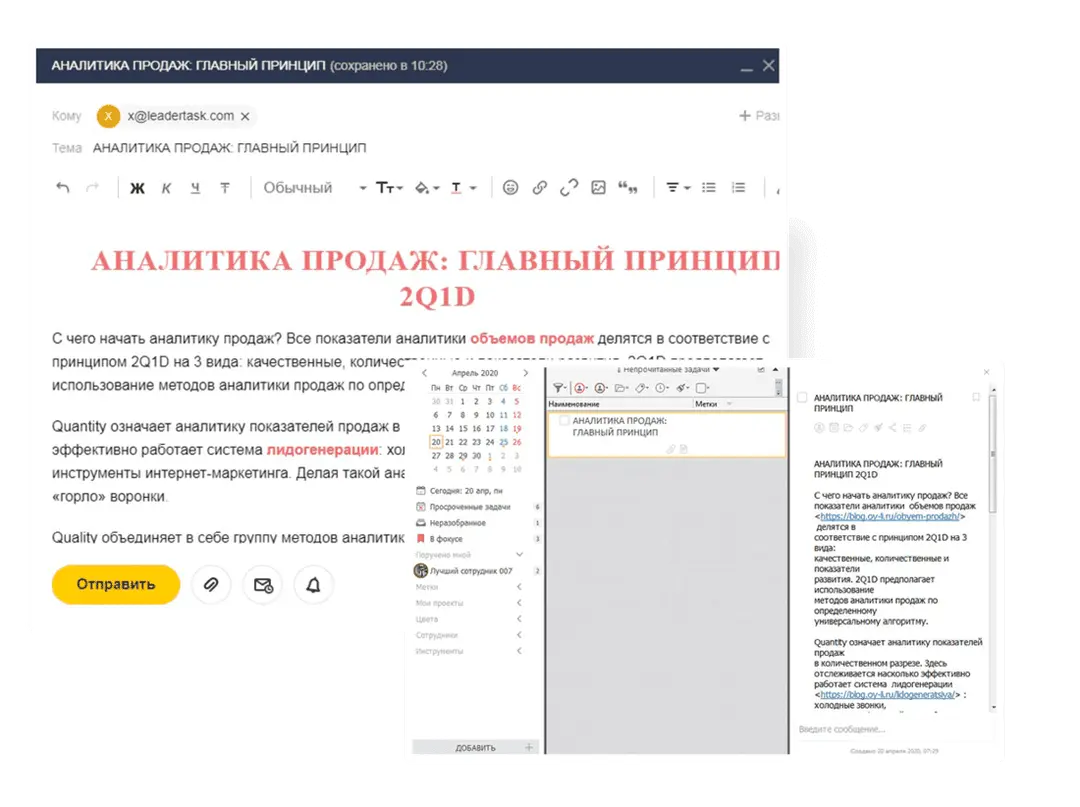Undo the last edit in the email
The width and height of the screenshot is (1080, 807).
[x=63, y=188]
